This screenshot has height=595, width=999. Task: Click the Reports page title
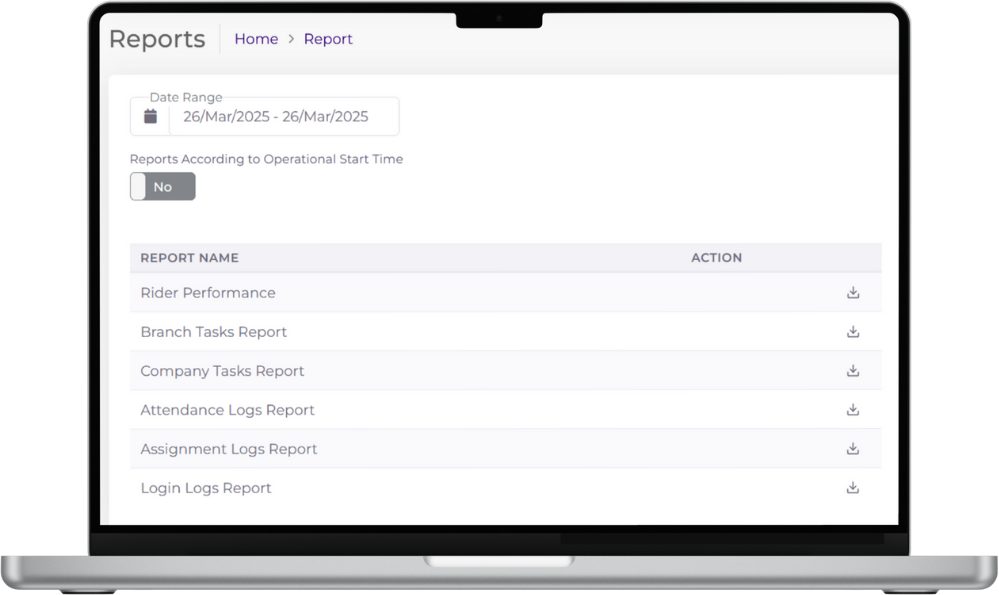tap(157, 39)
